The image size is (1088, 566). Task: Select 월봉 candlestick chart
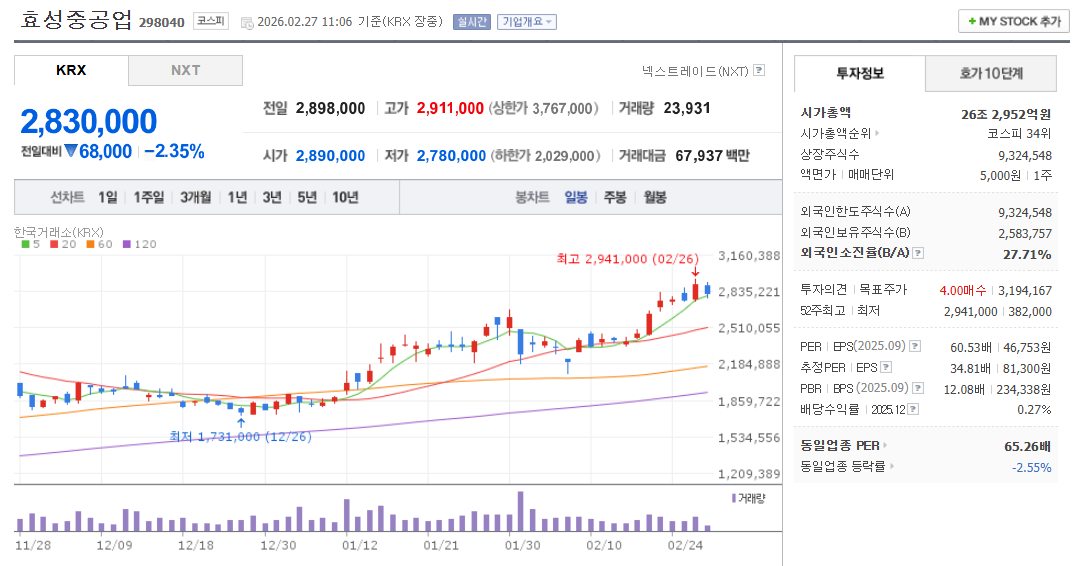[655, 198]
